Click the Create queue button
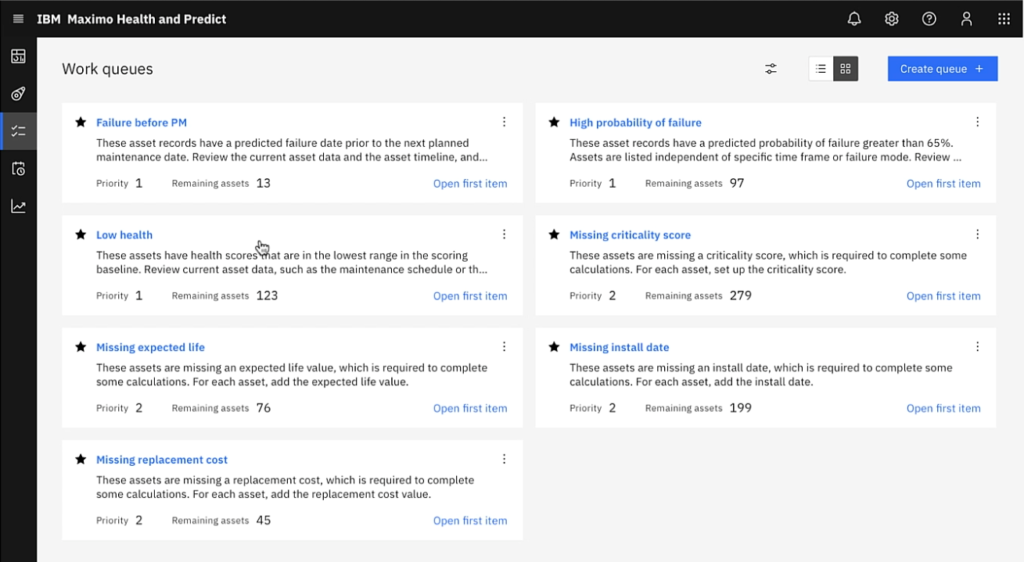 (942, 69)
